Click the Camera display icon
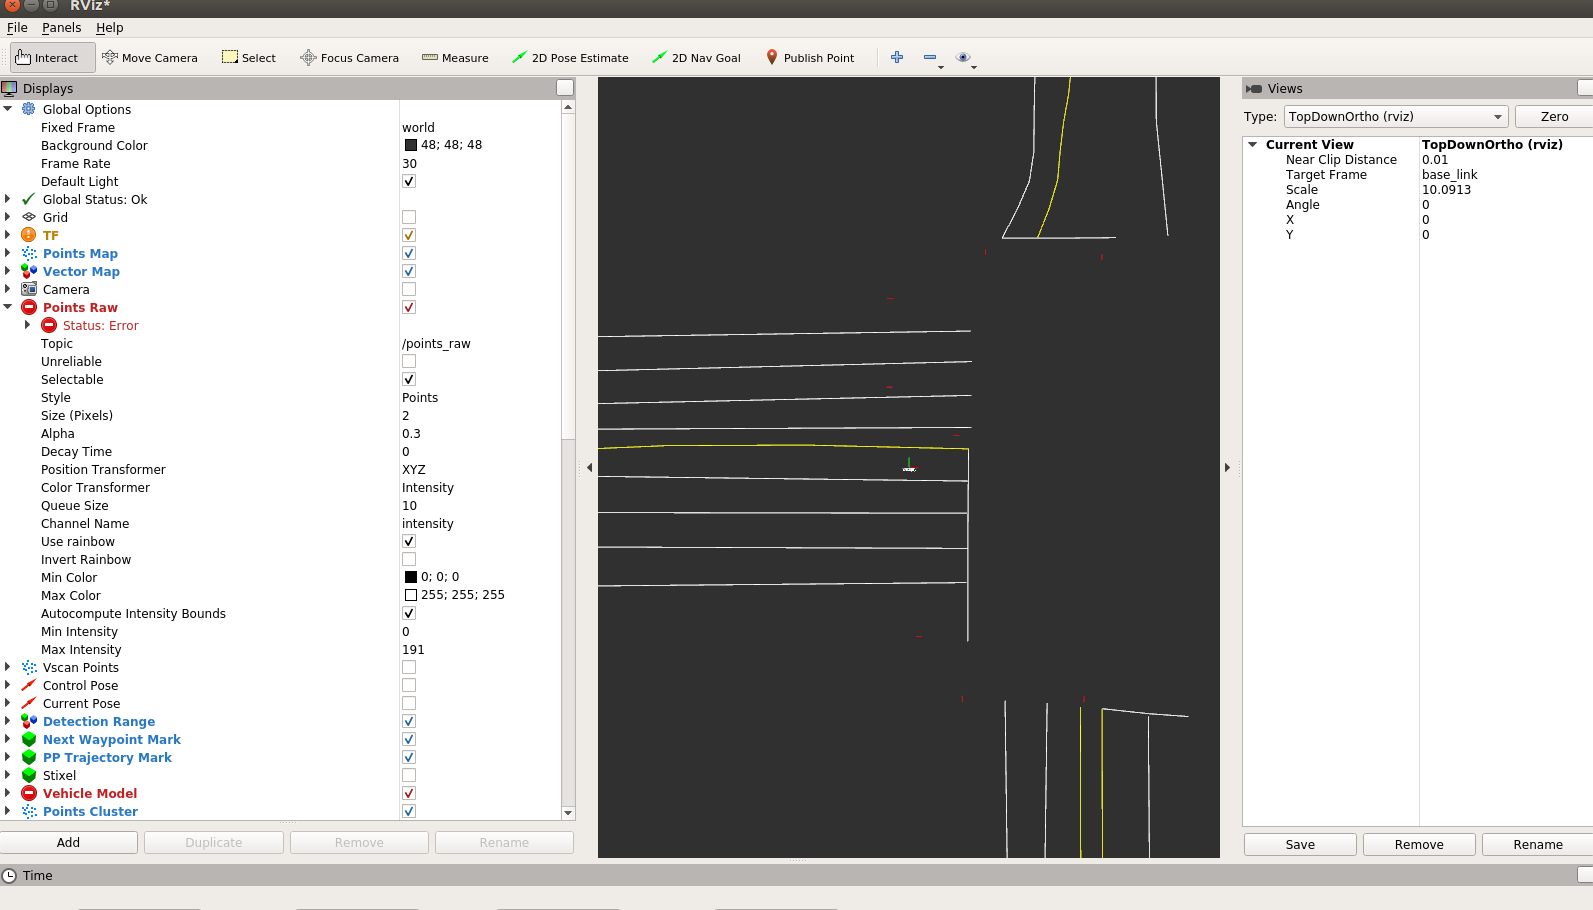 (29, 289)
